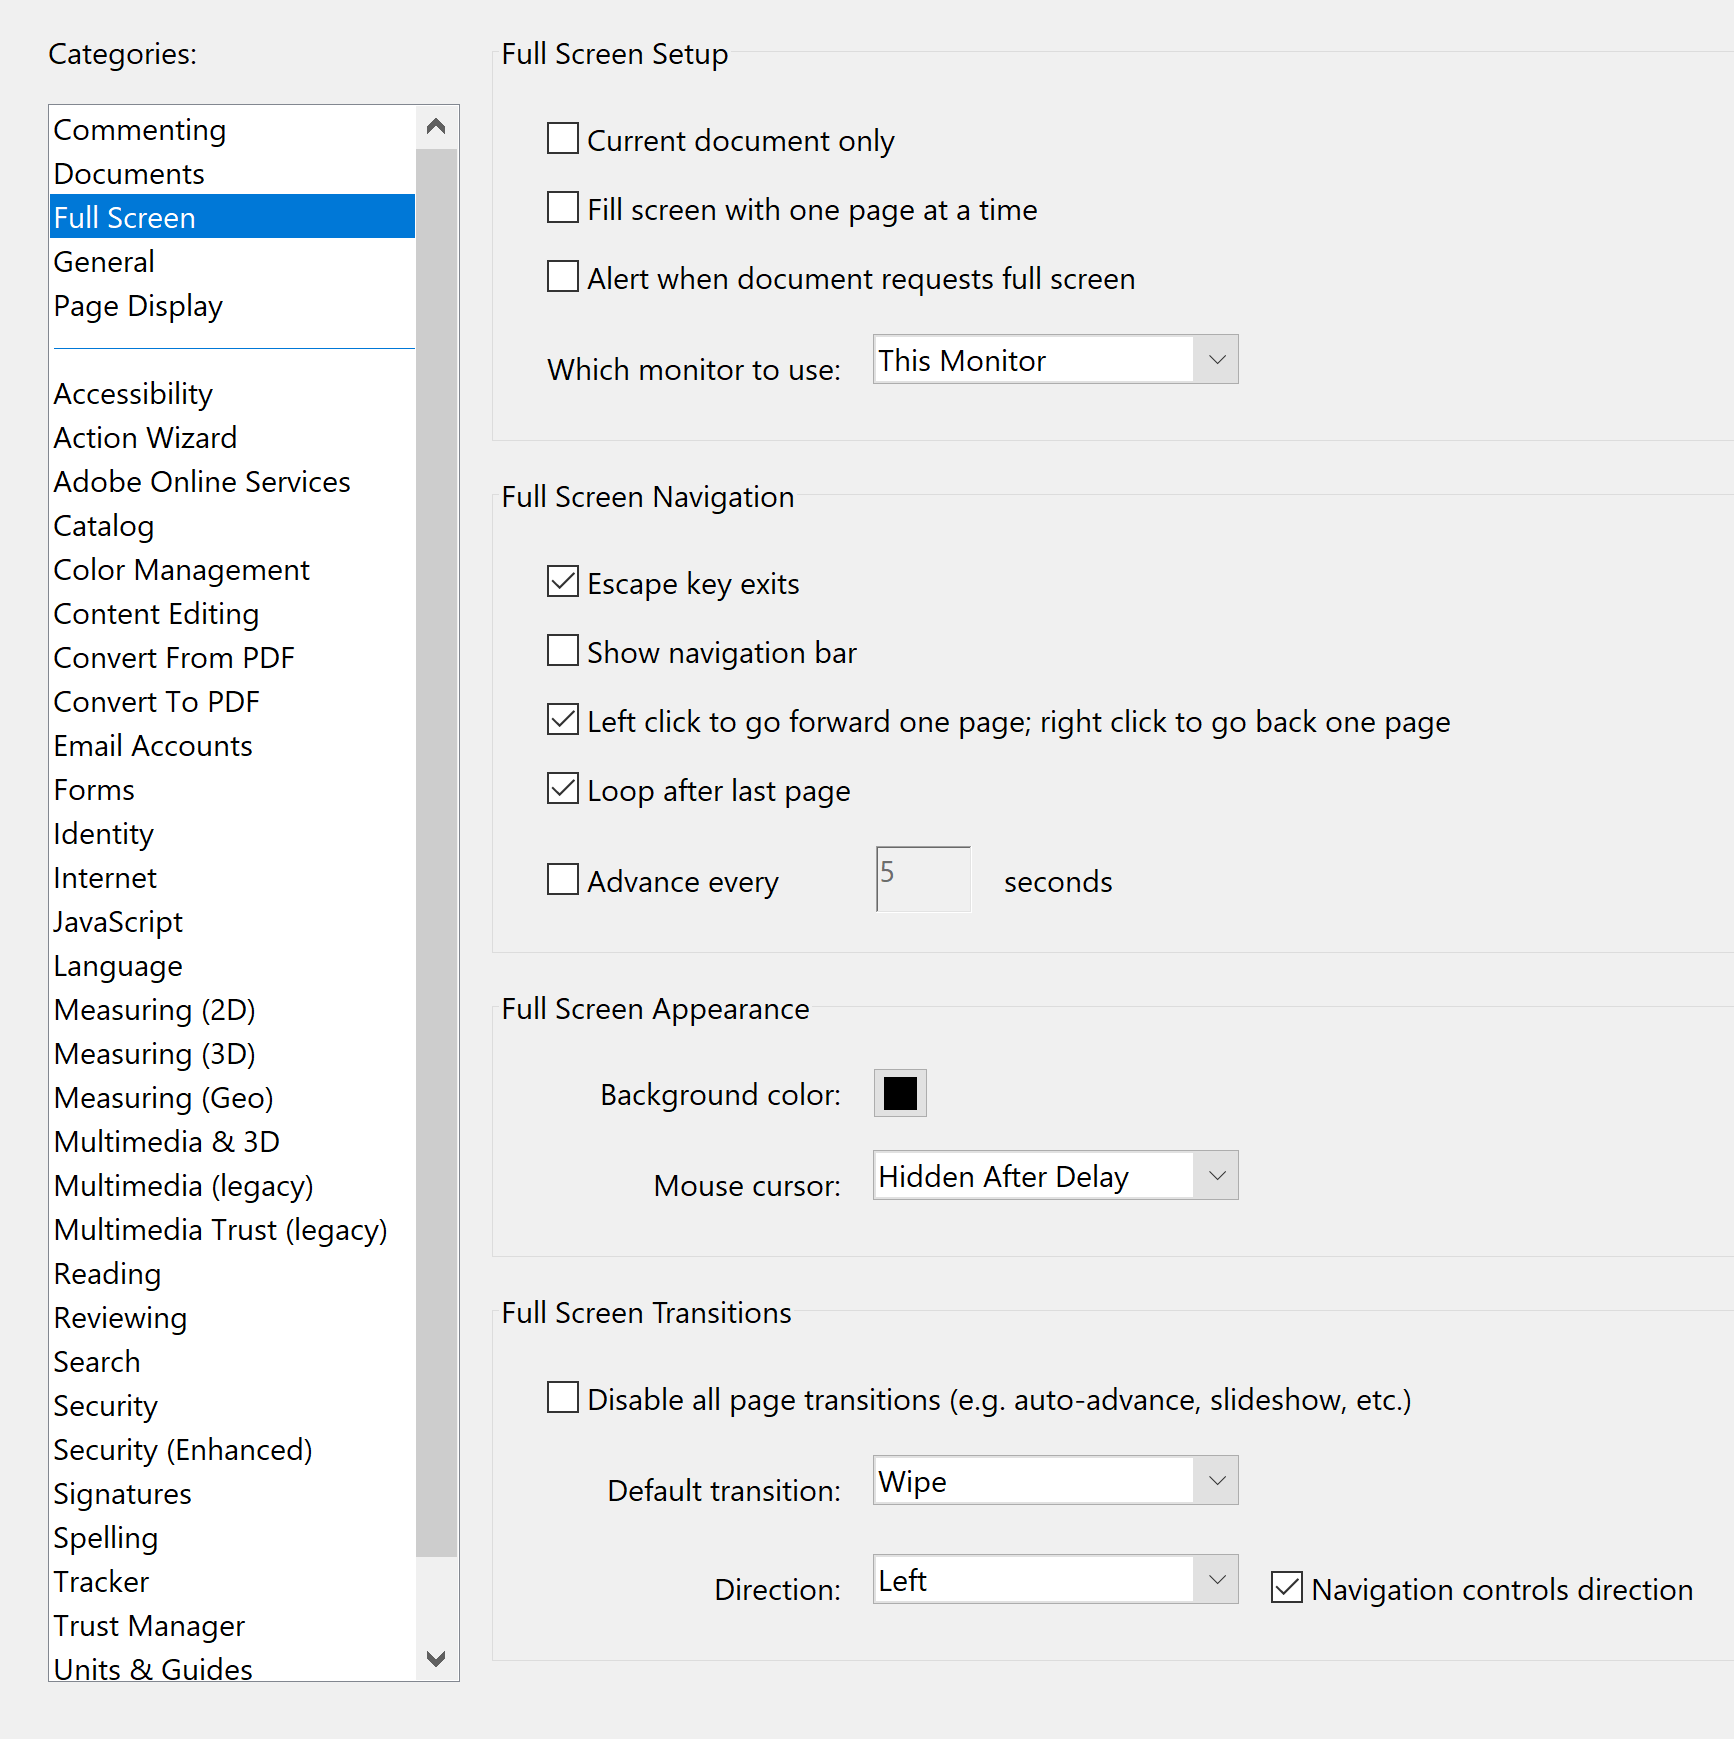Select Content Editing category

[x=232, y=614]
